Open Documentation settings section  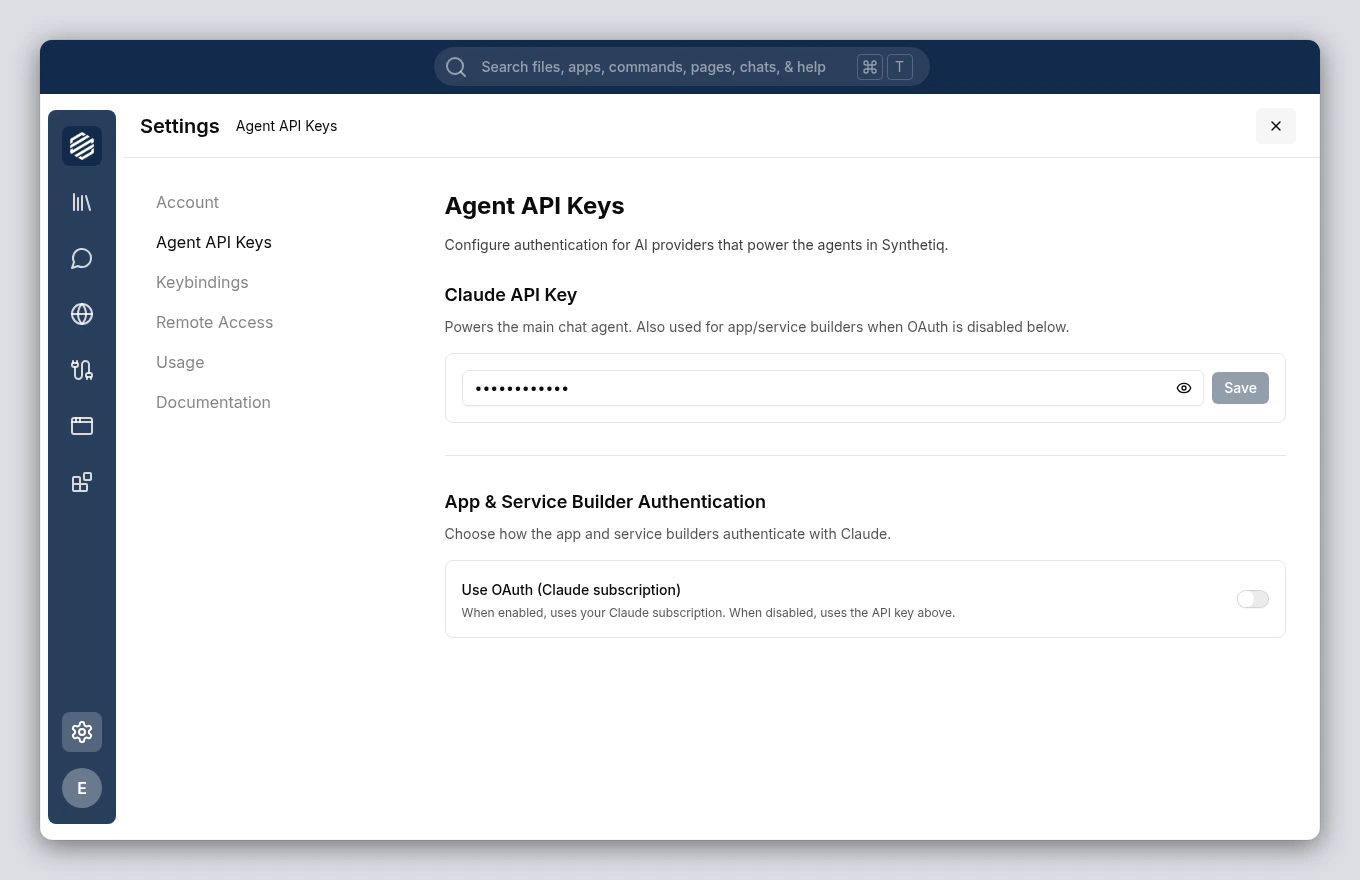213,402
